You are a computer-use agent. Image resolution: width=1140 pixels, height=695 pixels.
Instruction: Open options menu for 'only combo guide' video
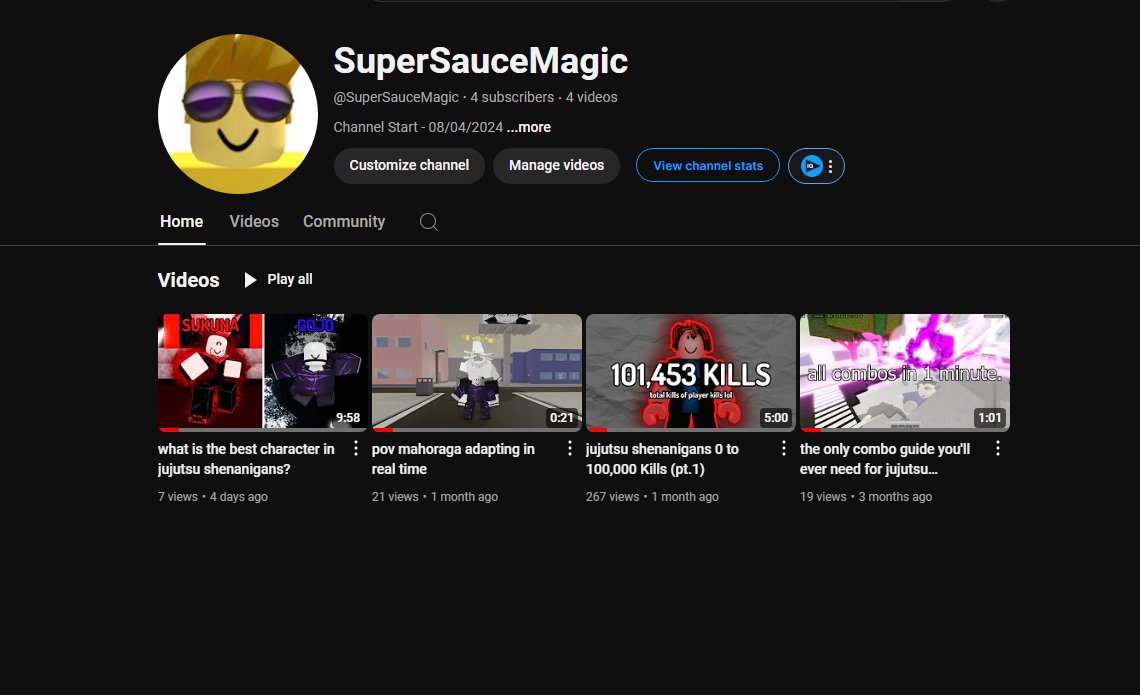click(998, 449)
